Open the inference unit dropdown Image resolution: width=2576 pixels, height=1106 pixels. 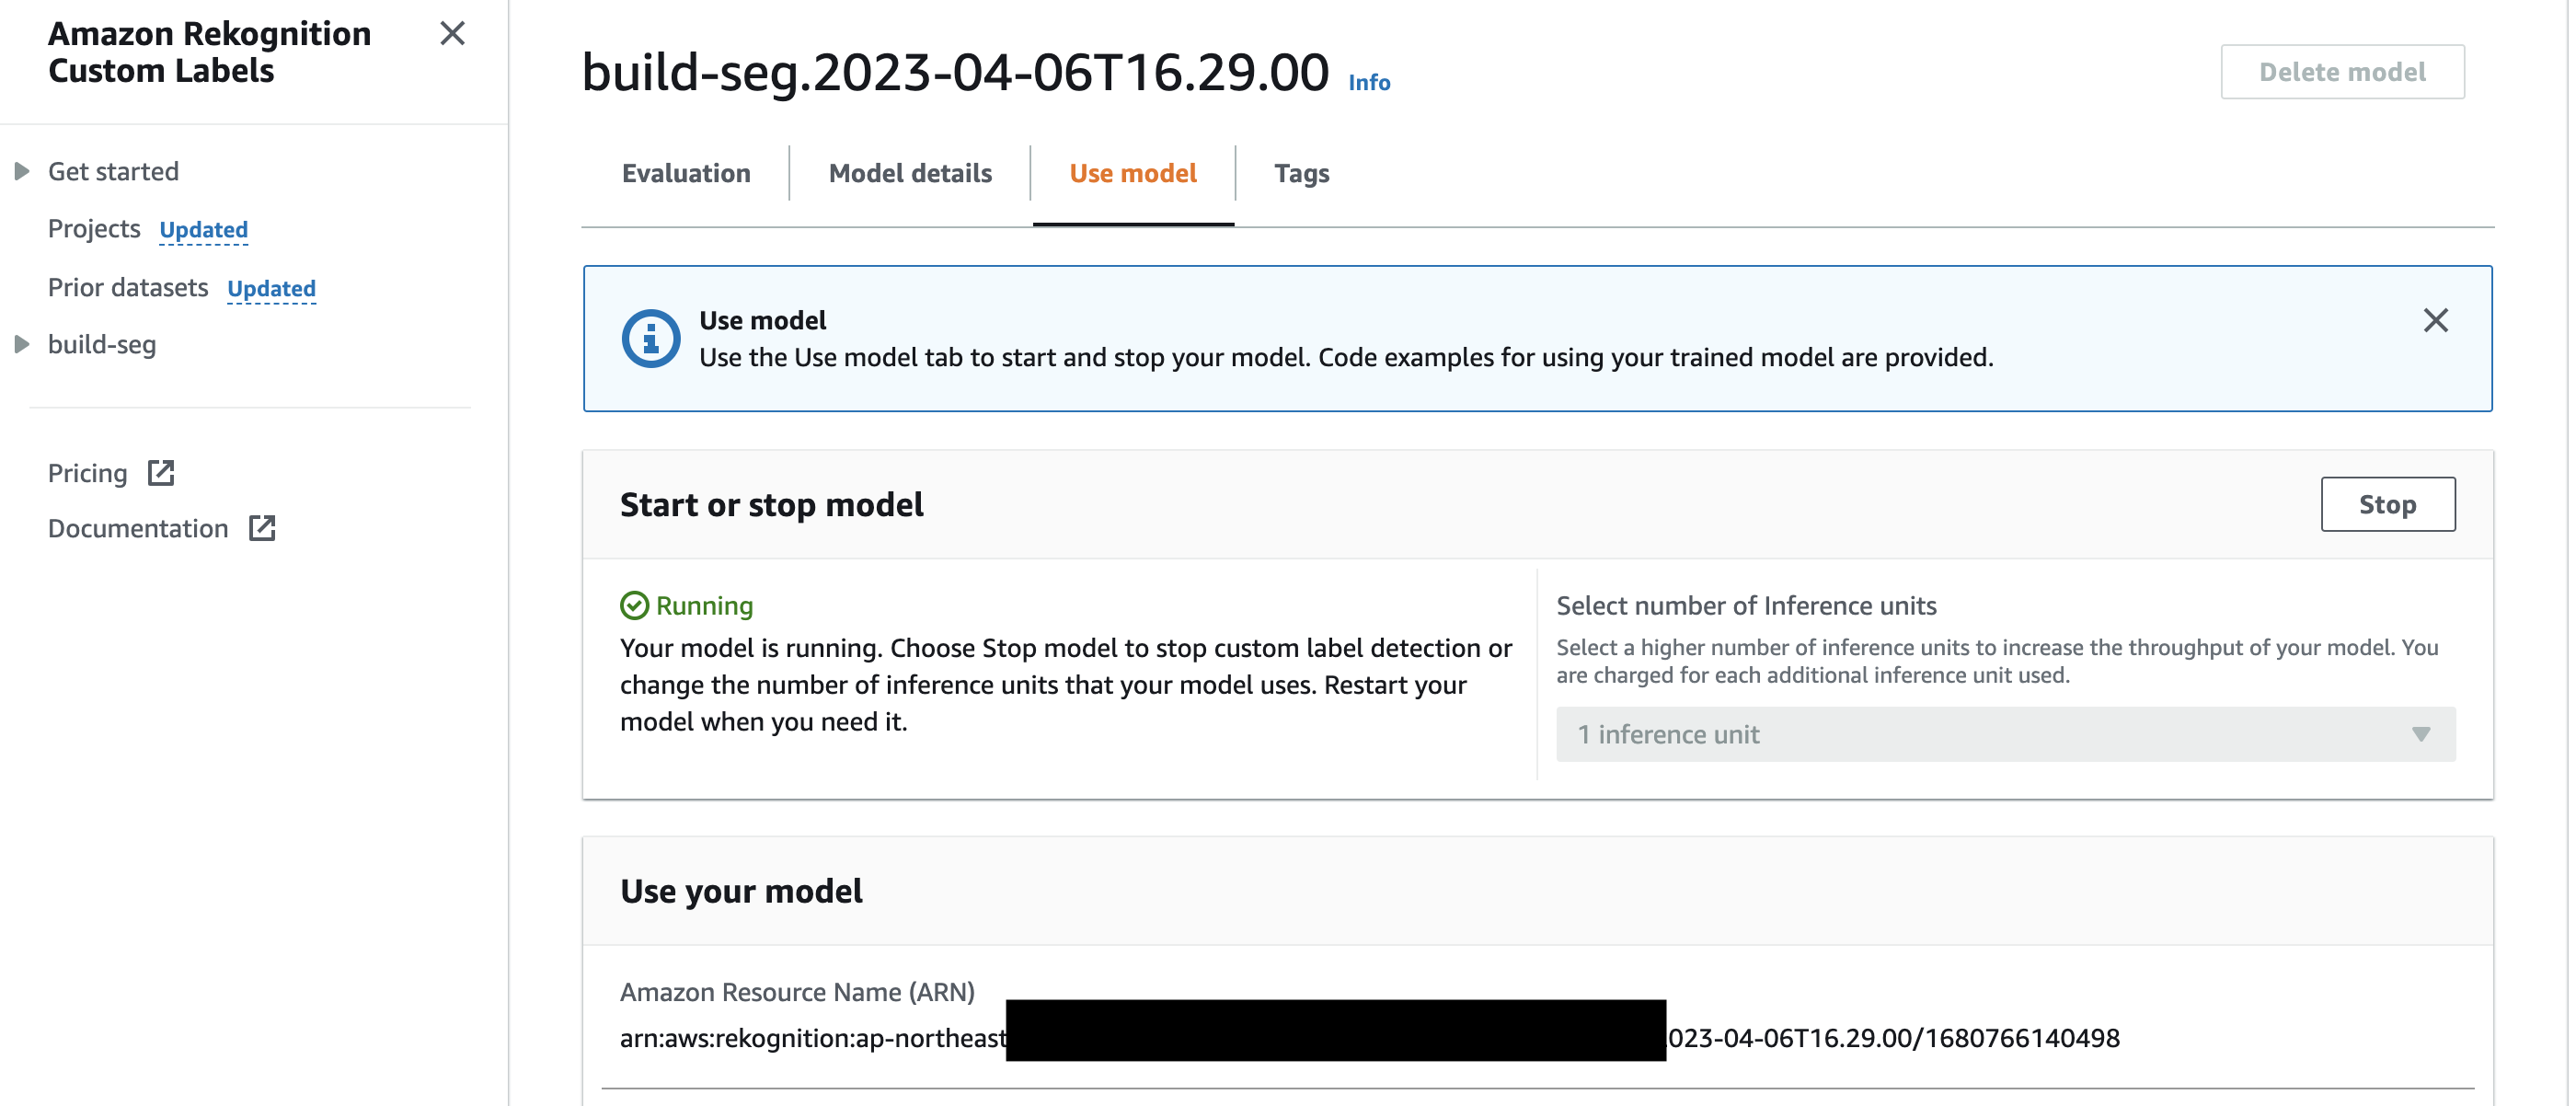2004,734
